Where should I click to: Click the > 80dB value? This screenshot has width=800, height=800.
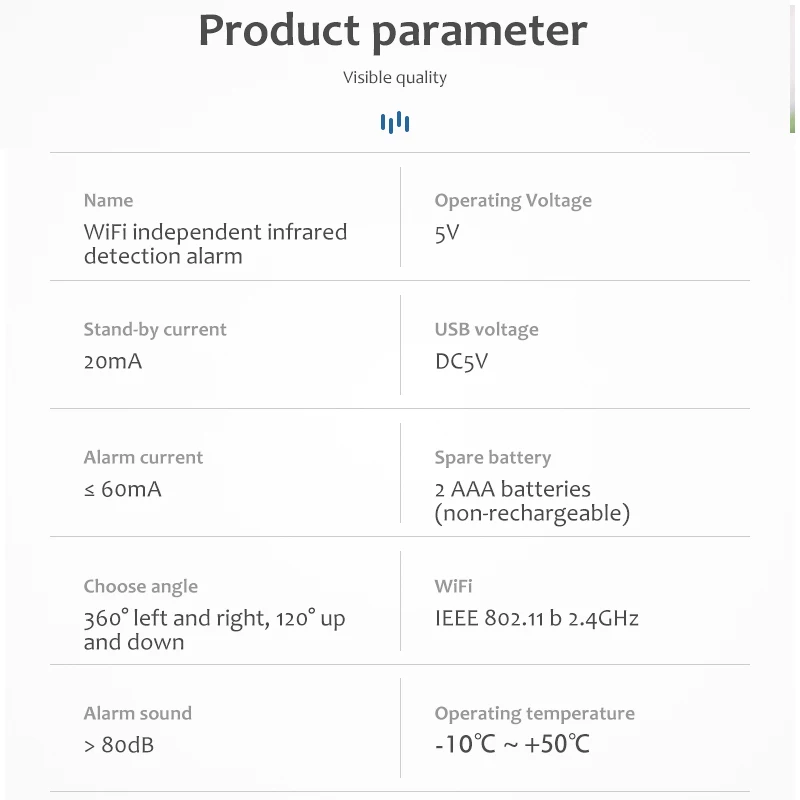coord(119,746)
